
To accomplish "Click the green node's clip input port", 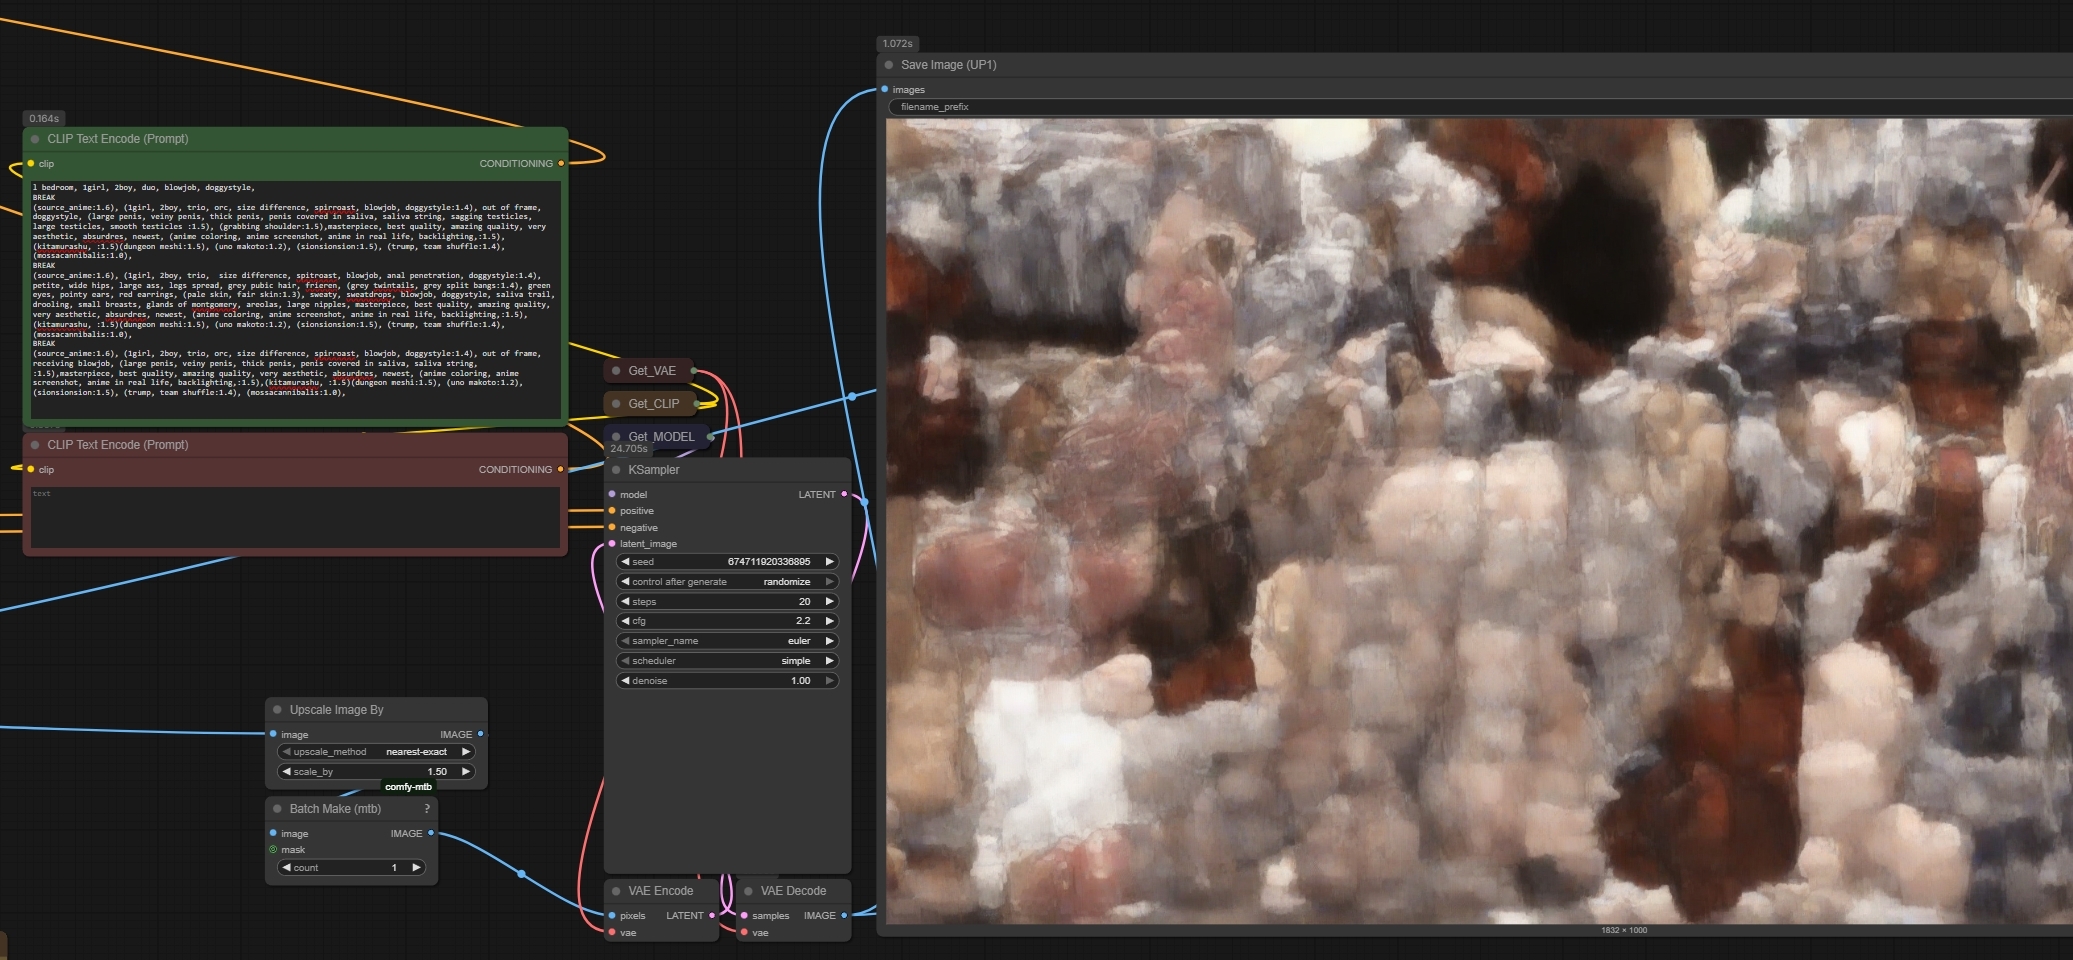I will tap(31, 163).
